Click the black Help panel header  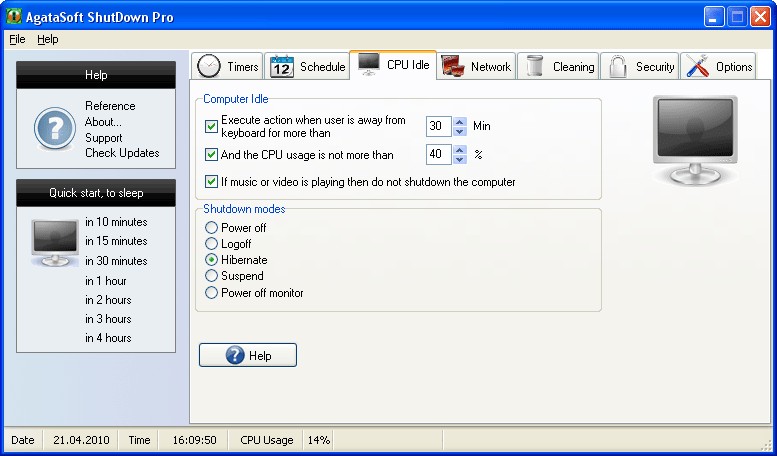pos(96,75)
